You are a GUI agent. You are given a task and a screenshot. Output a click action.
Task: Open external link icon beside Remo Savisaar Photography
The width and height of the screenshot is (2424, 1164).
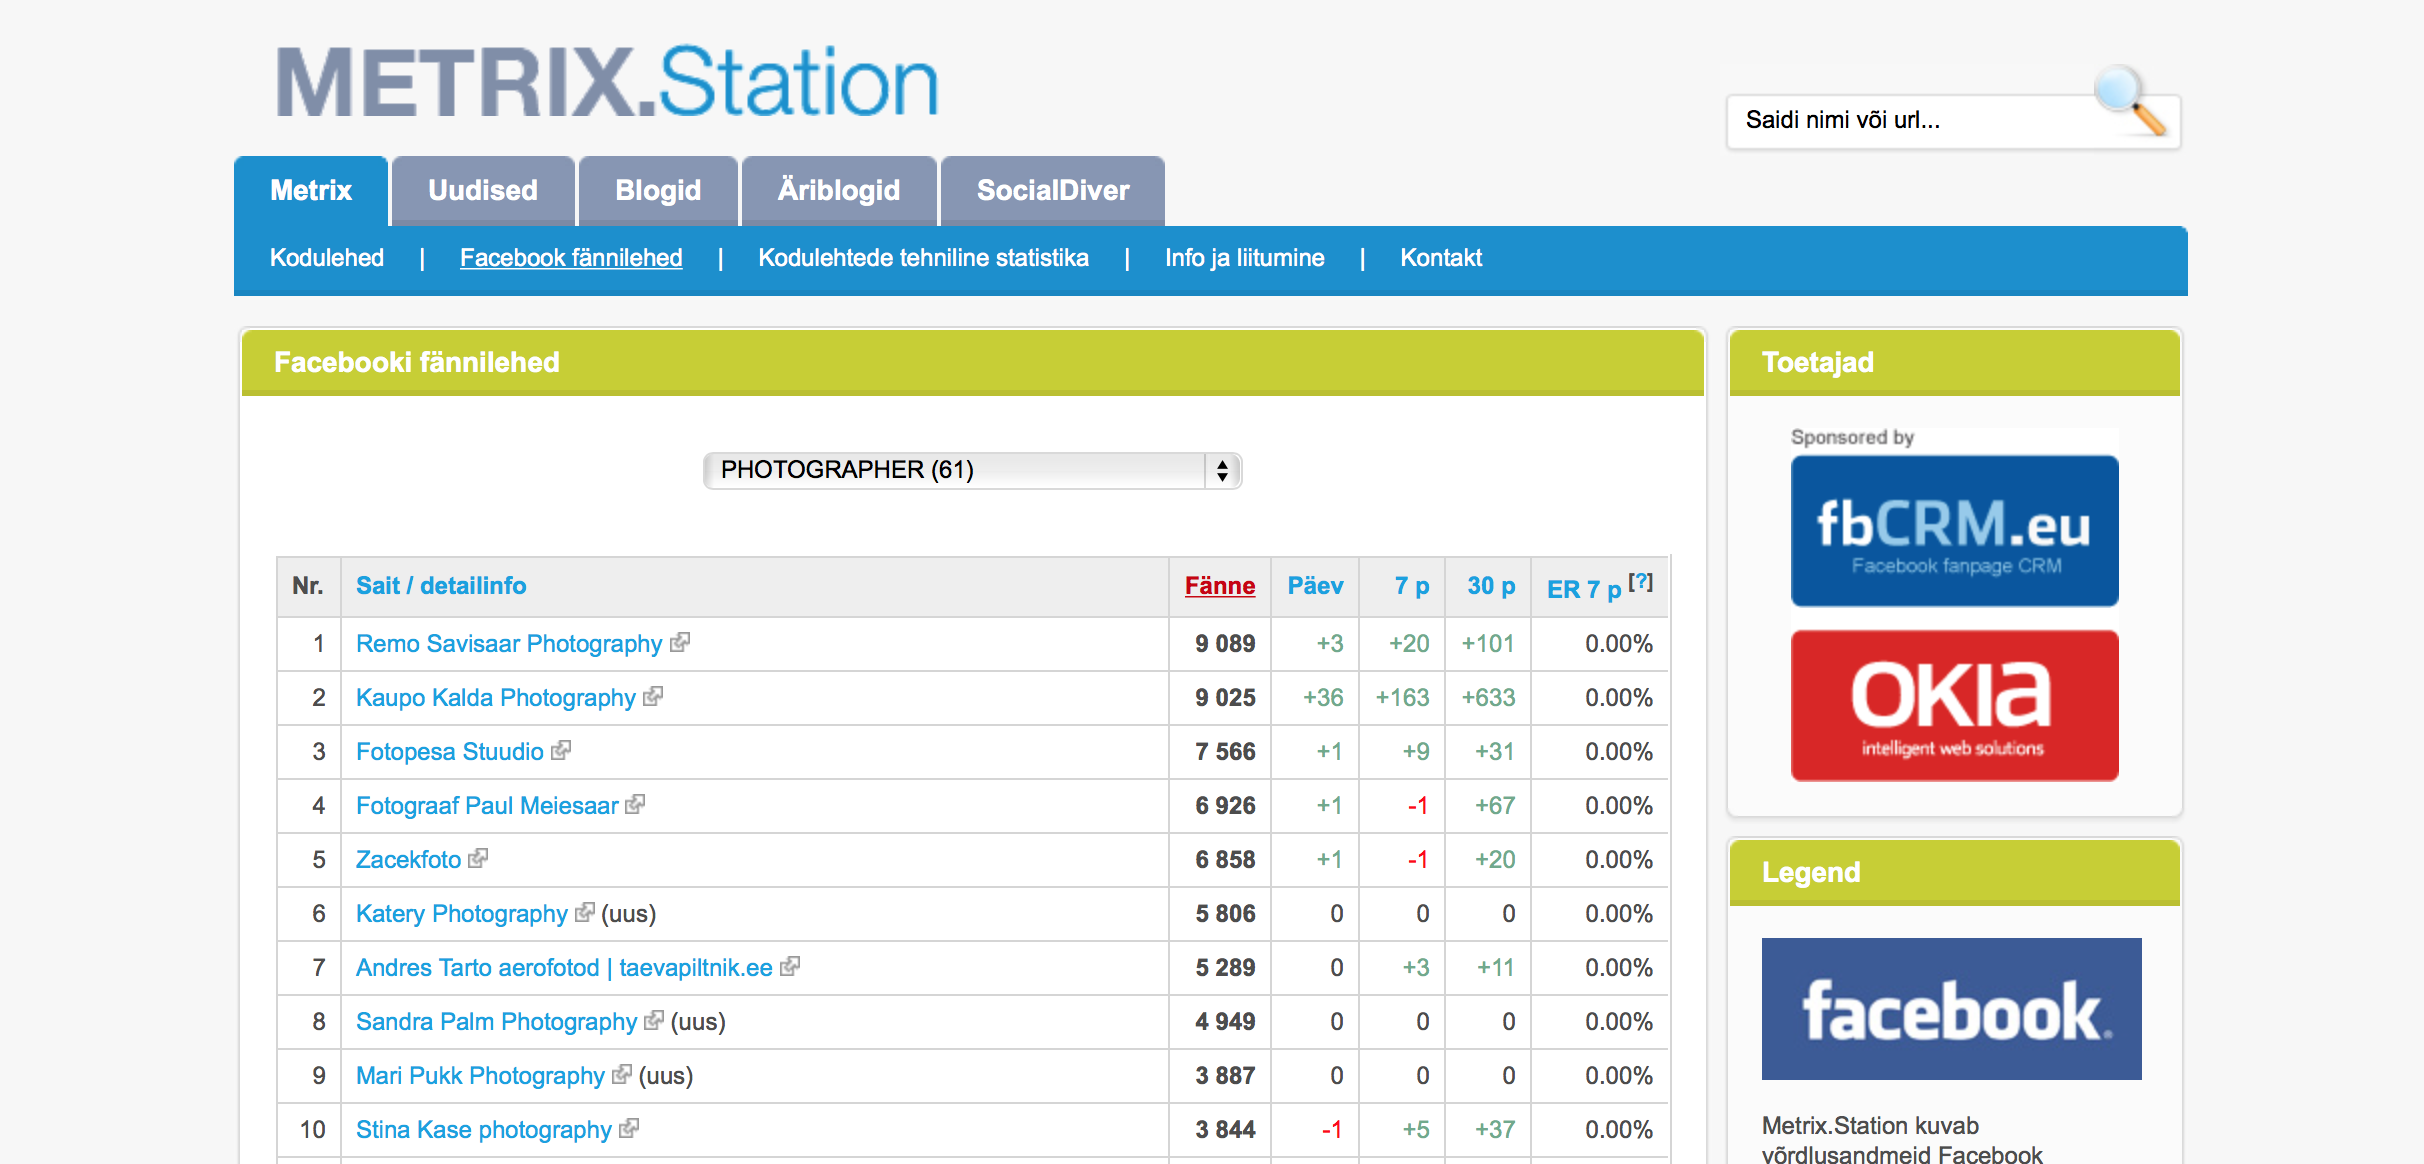coord(680,642)
